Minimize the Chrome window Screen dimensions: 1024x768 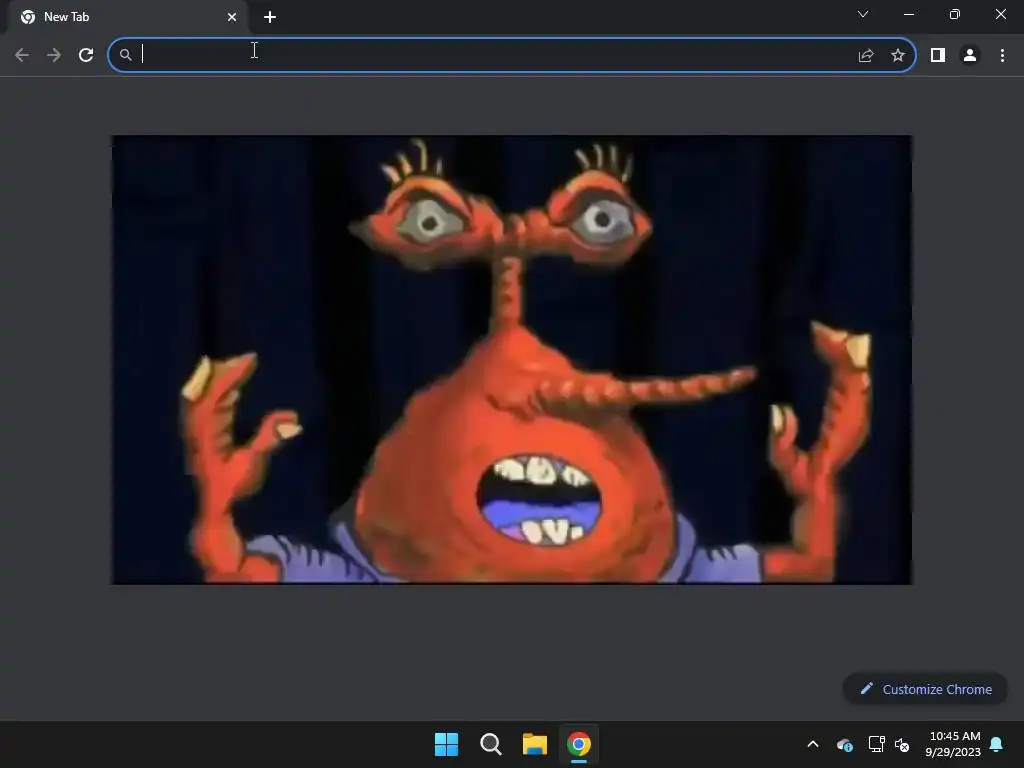coord(908,14)
